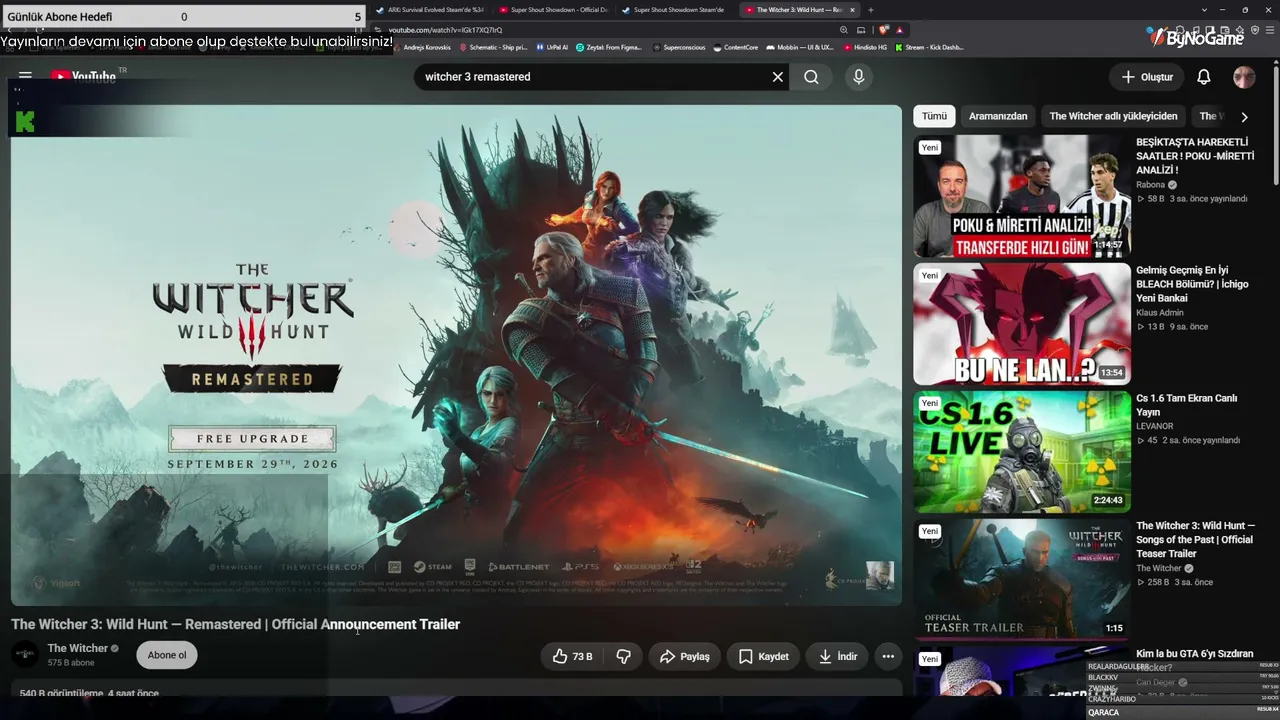Screen dimensions: 1280x720
Task: Open the three-dot more actions menu
Action: [888, 656]
